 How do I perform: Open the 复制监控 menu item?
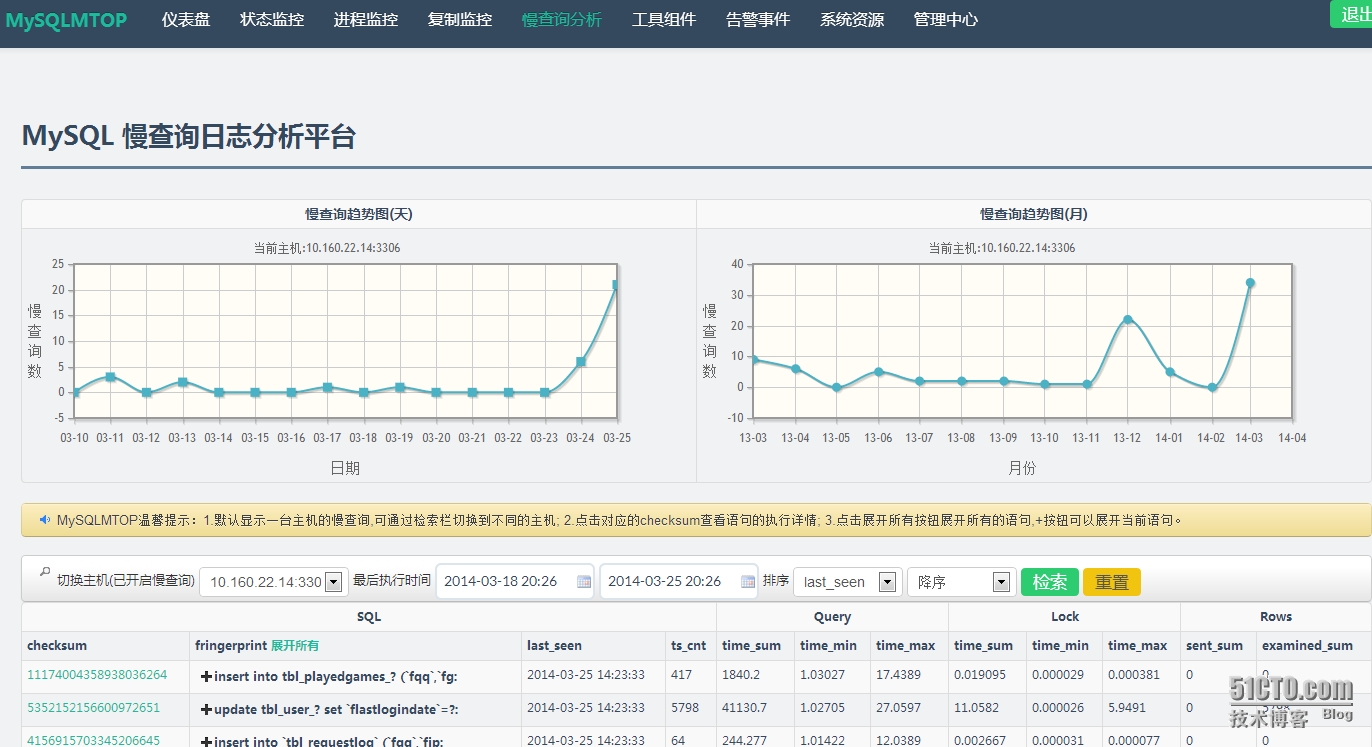click(460, 20)
